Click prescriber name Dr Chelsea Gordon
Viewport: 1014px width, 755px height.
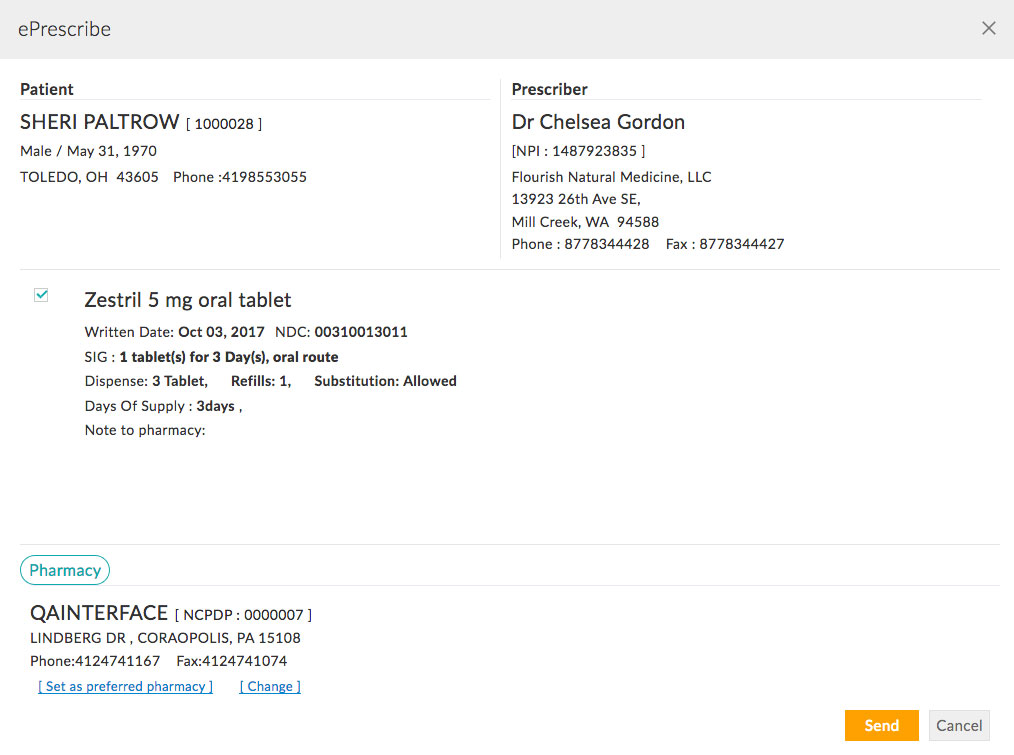coord(598,123)
